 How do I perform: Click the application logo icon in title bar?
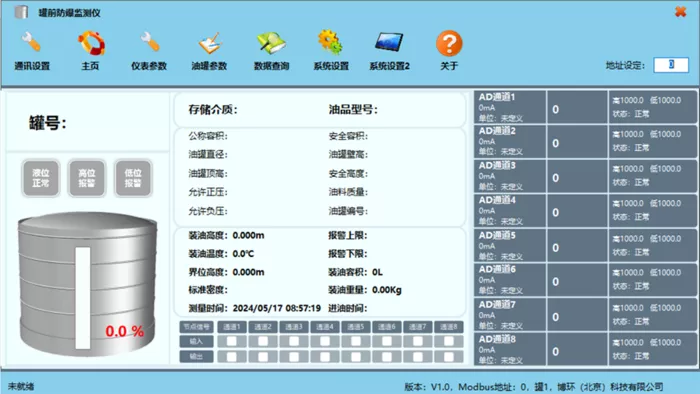tap(21, 12)
